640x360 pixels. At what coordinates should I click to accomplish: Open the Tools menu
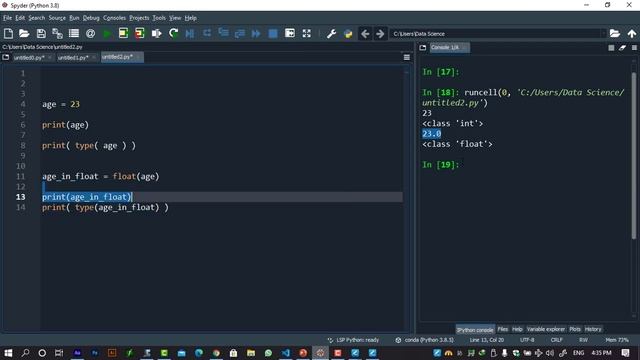[x=159, y=18]
